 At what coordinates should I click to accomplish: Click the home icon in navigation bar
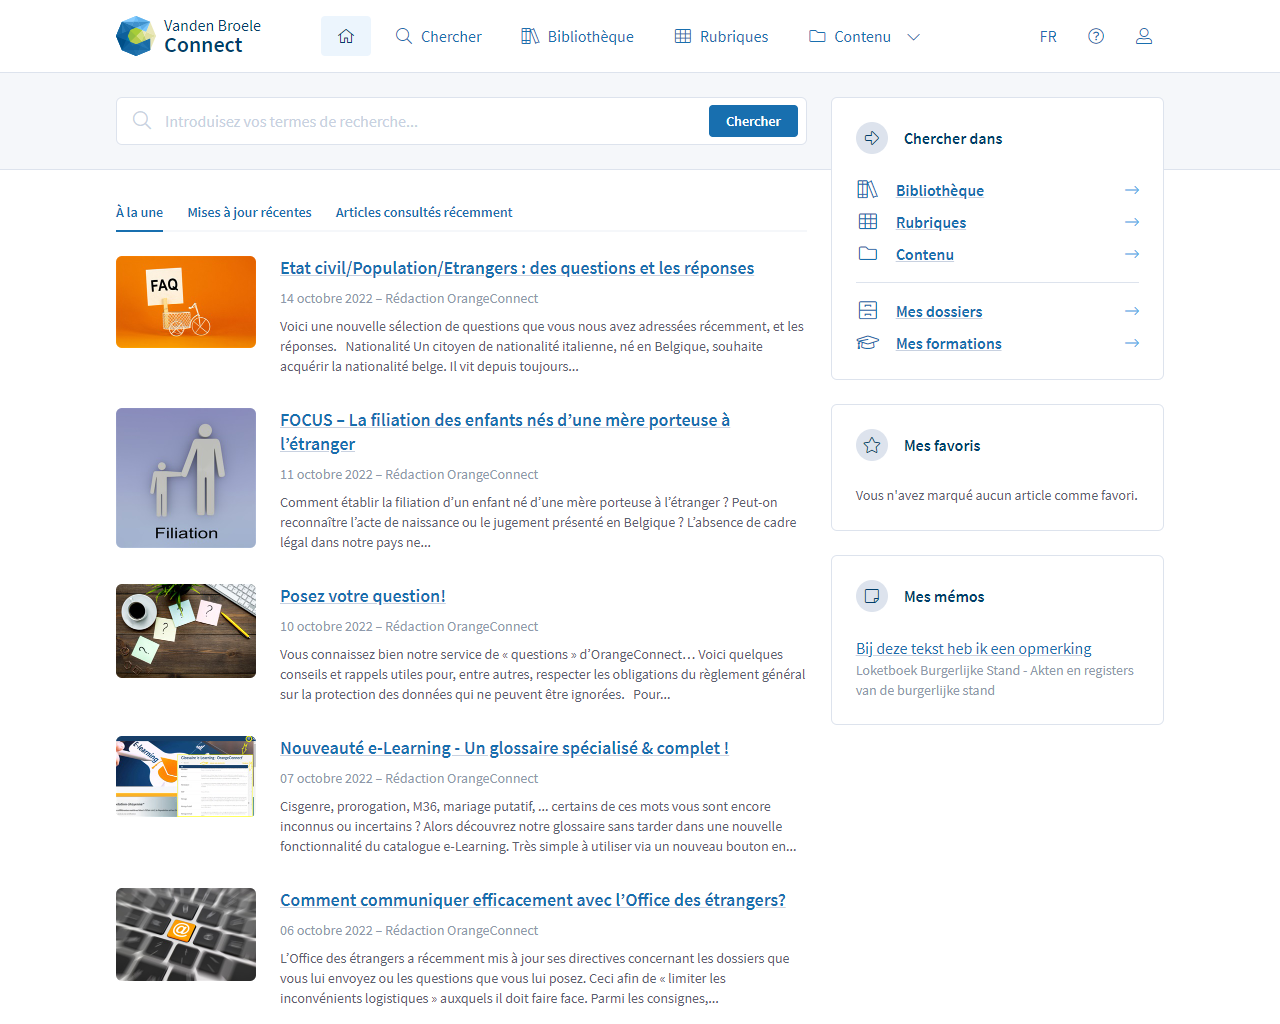346,36
